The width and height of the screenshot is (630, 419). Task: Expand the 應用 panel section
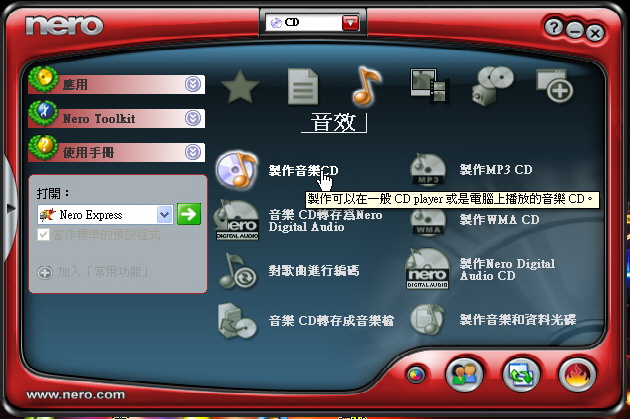click(193, 84)
